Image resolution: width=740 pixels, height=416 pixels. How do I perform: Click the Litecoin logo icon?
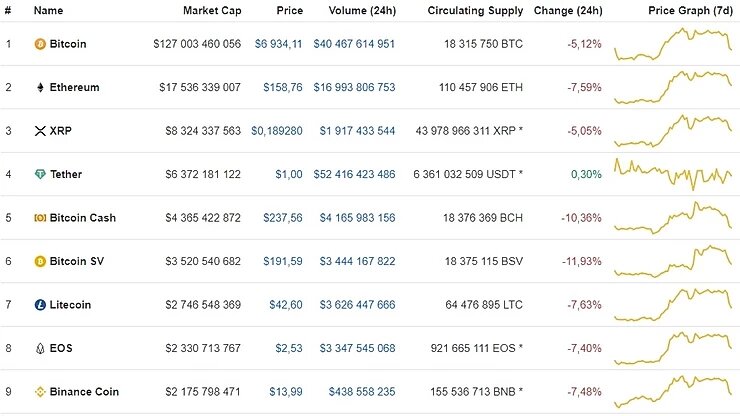[x=40, y=305]
